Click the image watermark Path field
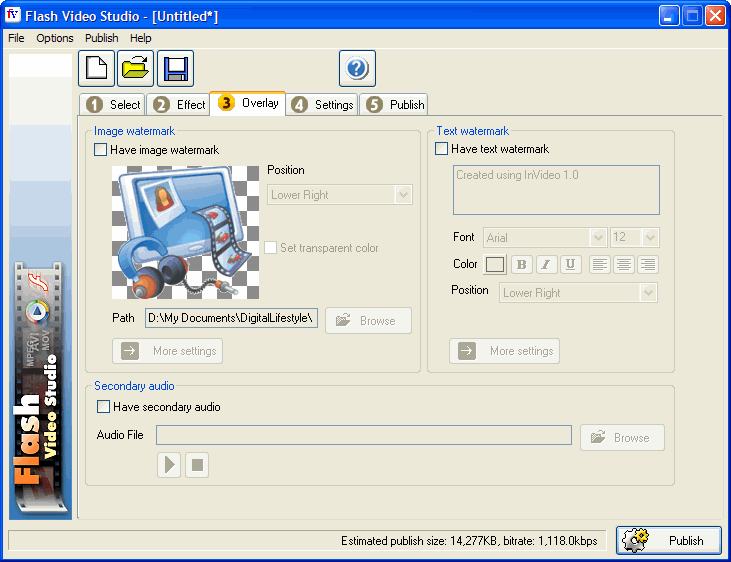The height and width of the screenshot is (562, 731). pos(231,318)
